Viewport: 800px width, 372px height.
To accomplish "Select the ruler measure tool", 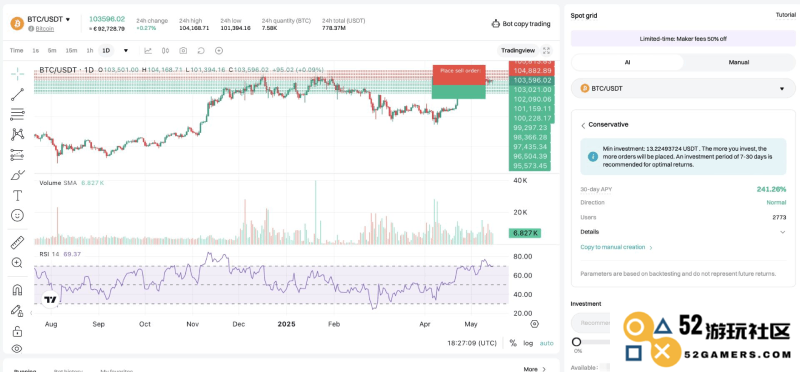I will point(17,243).
